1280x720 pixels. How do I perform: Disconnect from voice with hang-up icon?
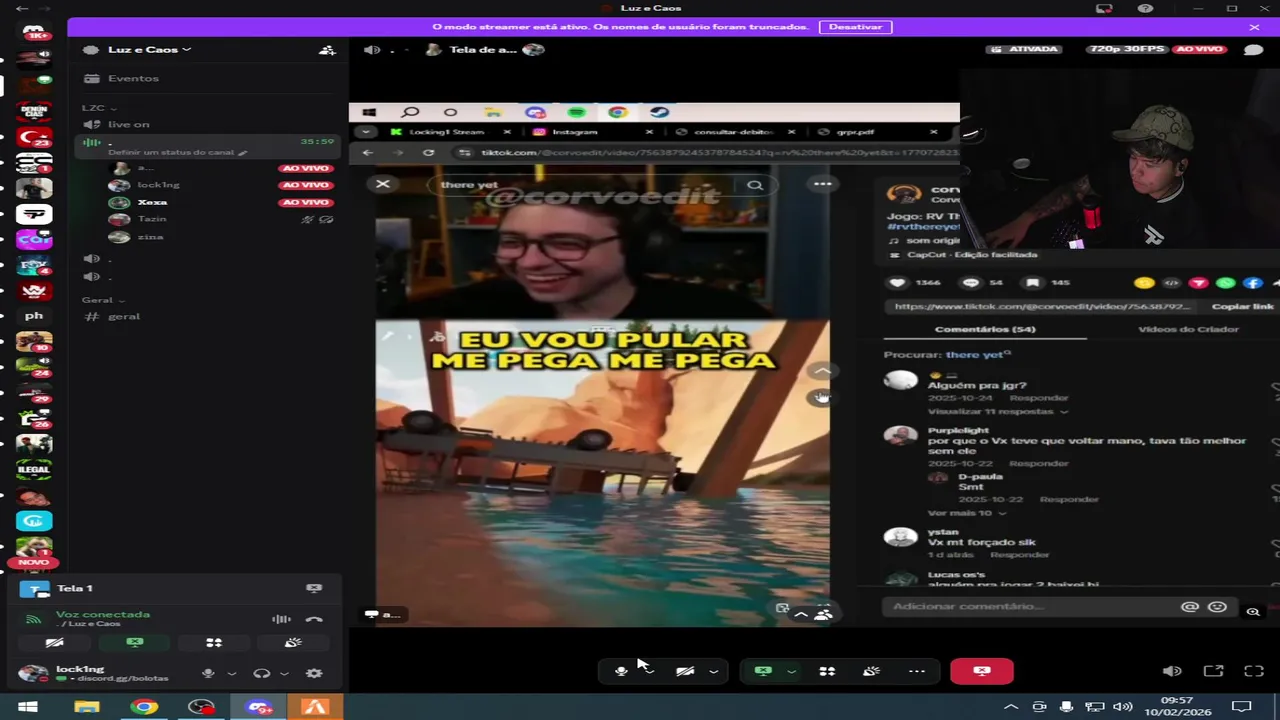coord(314,619)
